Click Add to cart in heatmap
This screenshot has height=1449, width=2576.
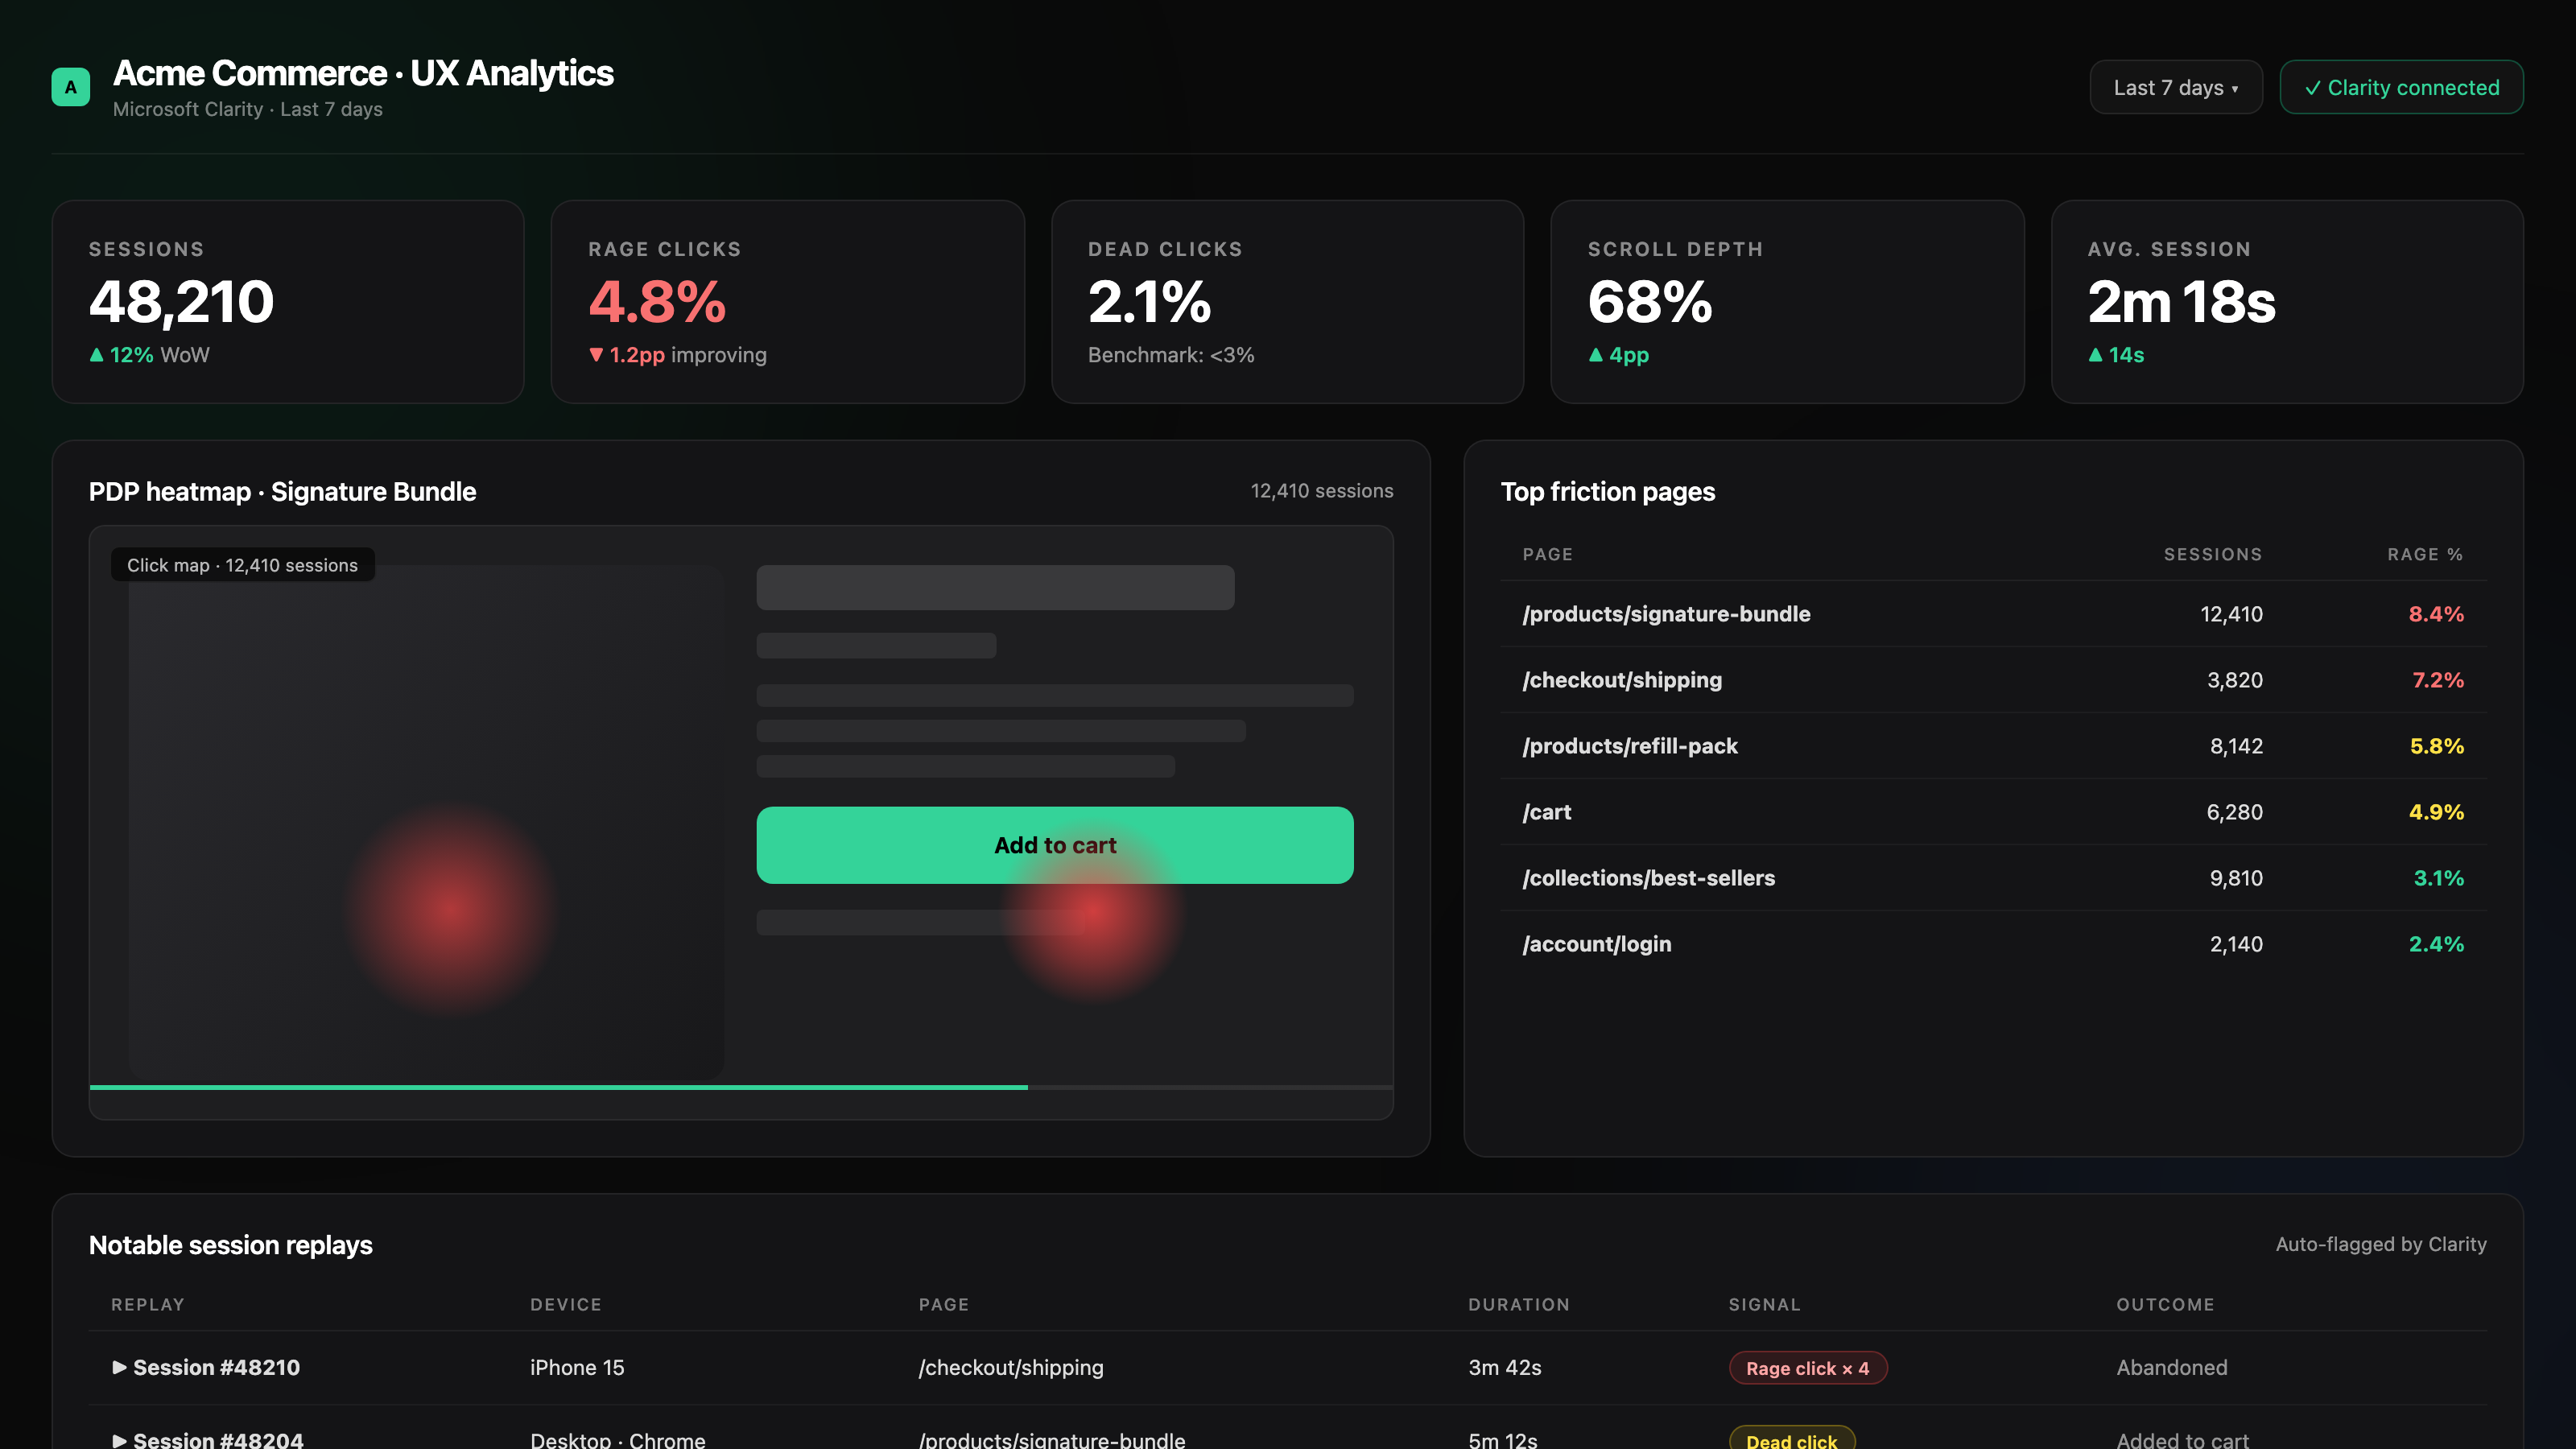(x=1055, y=845)
